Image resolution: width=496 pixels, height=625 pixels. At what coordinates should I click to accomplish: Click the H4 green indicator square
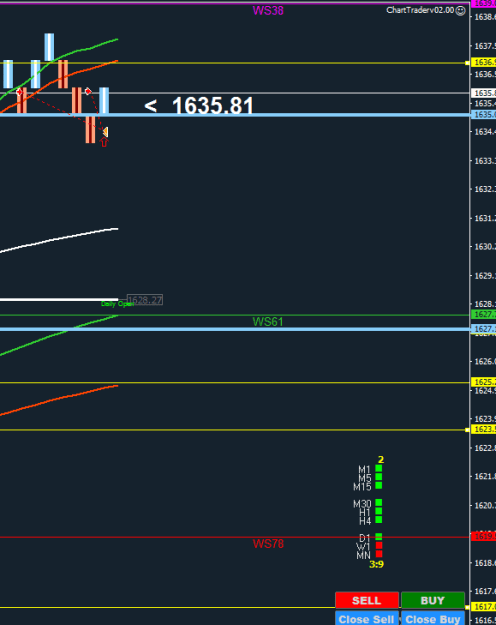[379, 520]
